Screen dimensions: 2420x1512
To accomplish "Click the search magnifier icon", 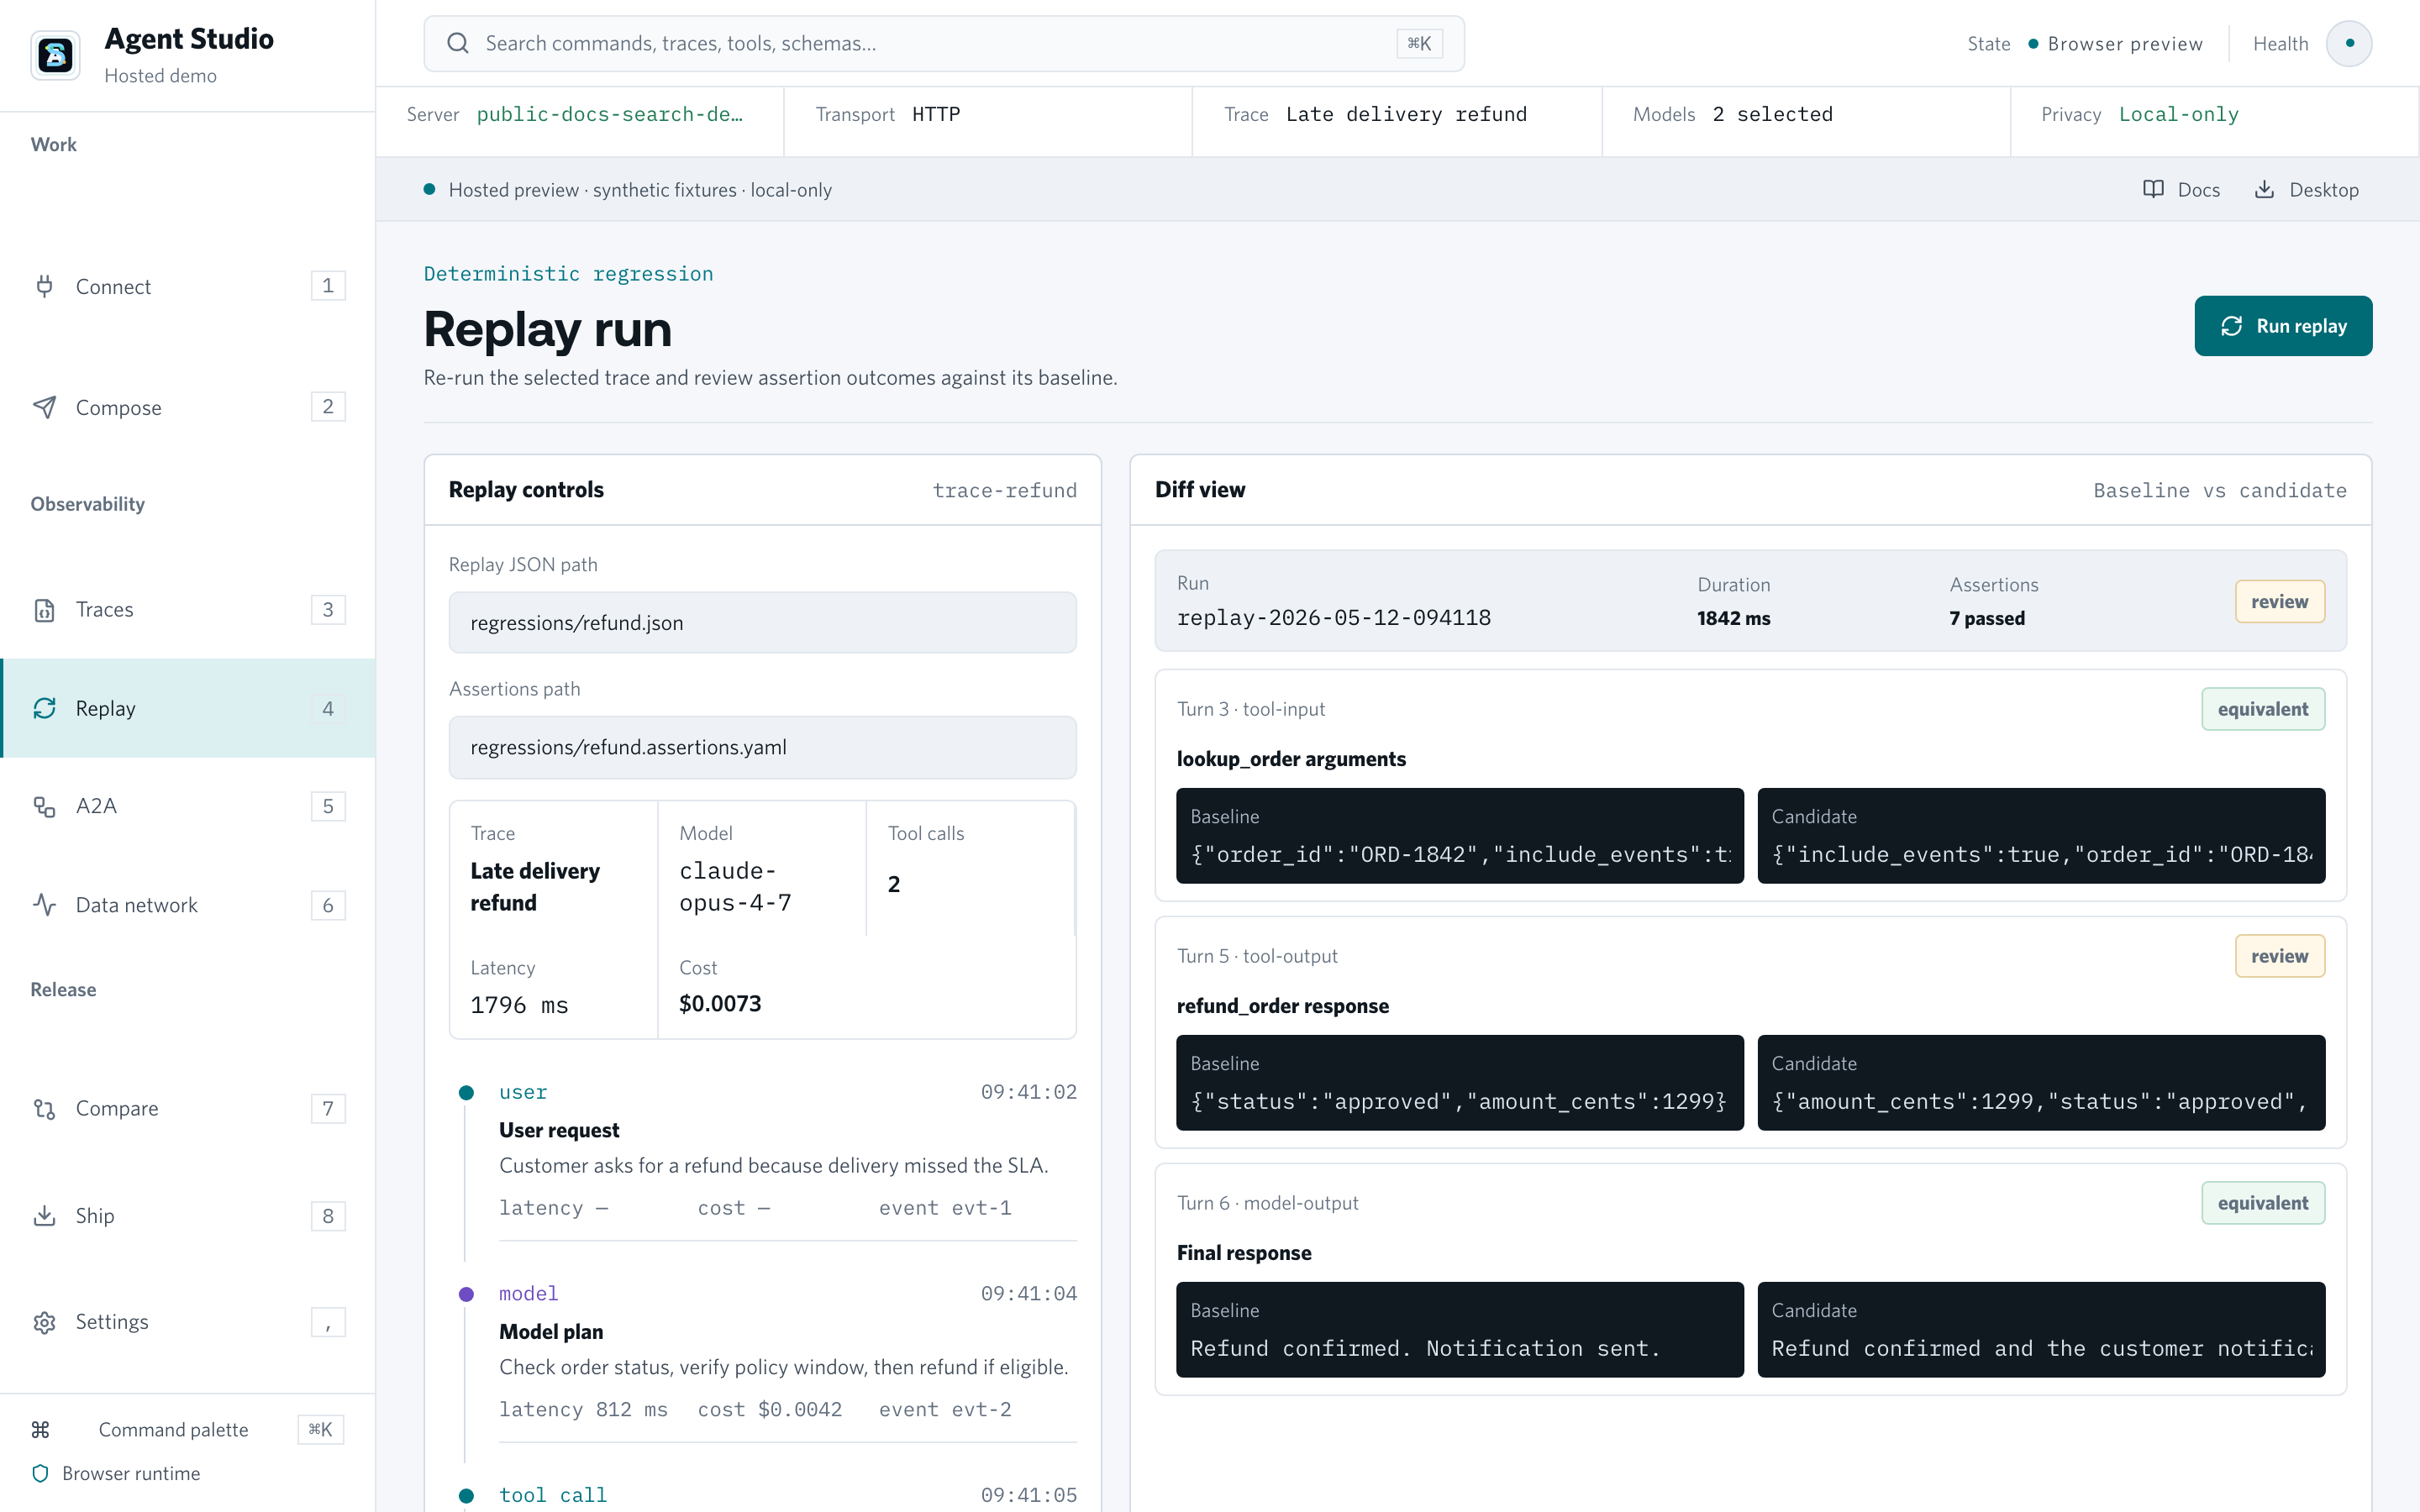I will point(458,43).
